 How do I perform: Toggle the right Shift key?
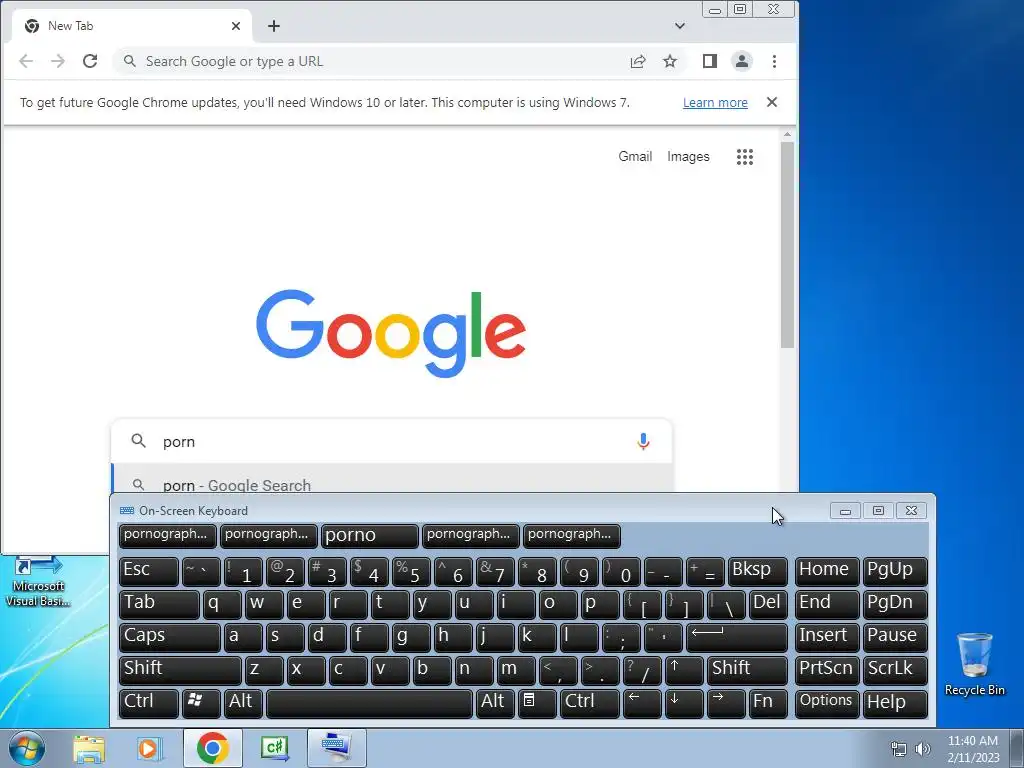point(748,669)
